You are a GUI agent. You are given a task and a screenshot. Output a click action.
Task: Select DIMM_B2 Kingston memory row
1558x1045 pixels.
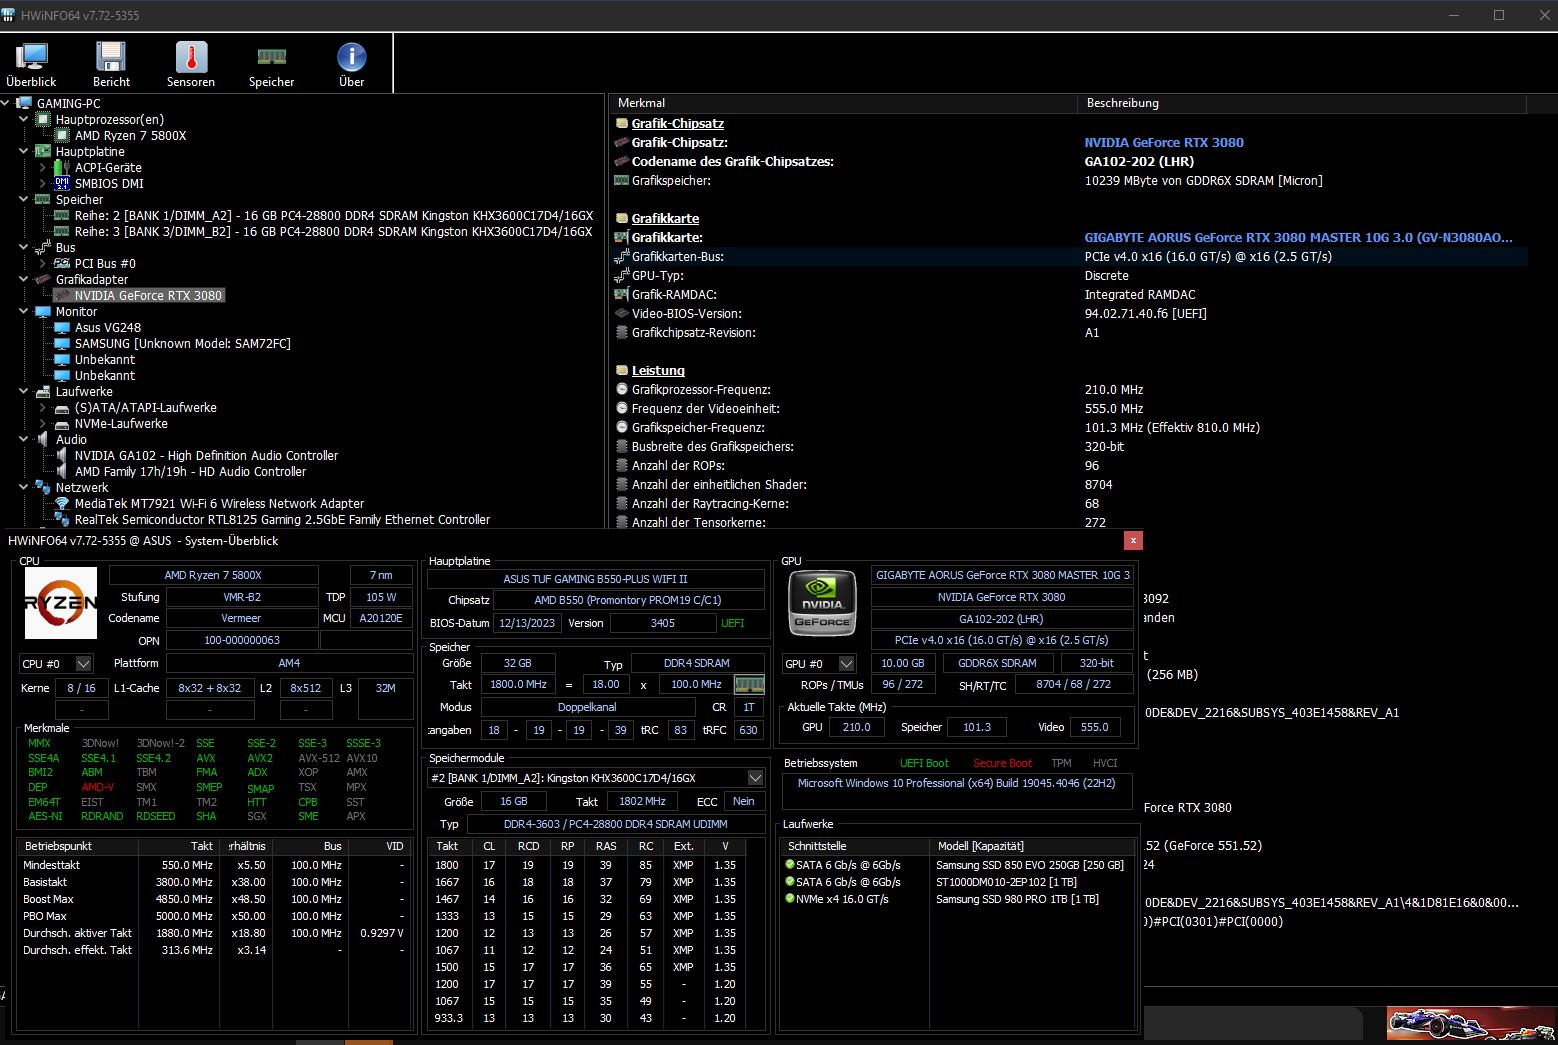(x=334, y=231)
